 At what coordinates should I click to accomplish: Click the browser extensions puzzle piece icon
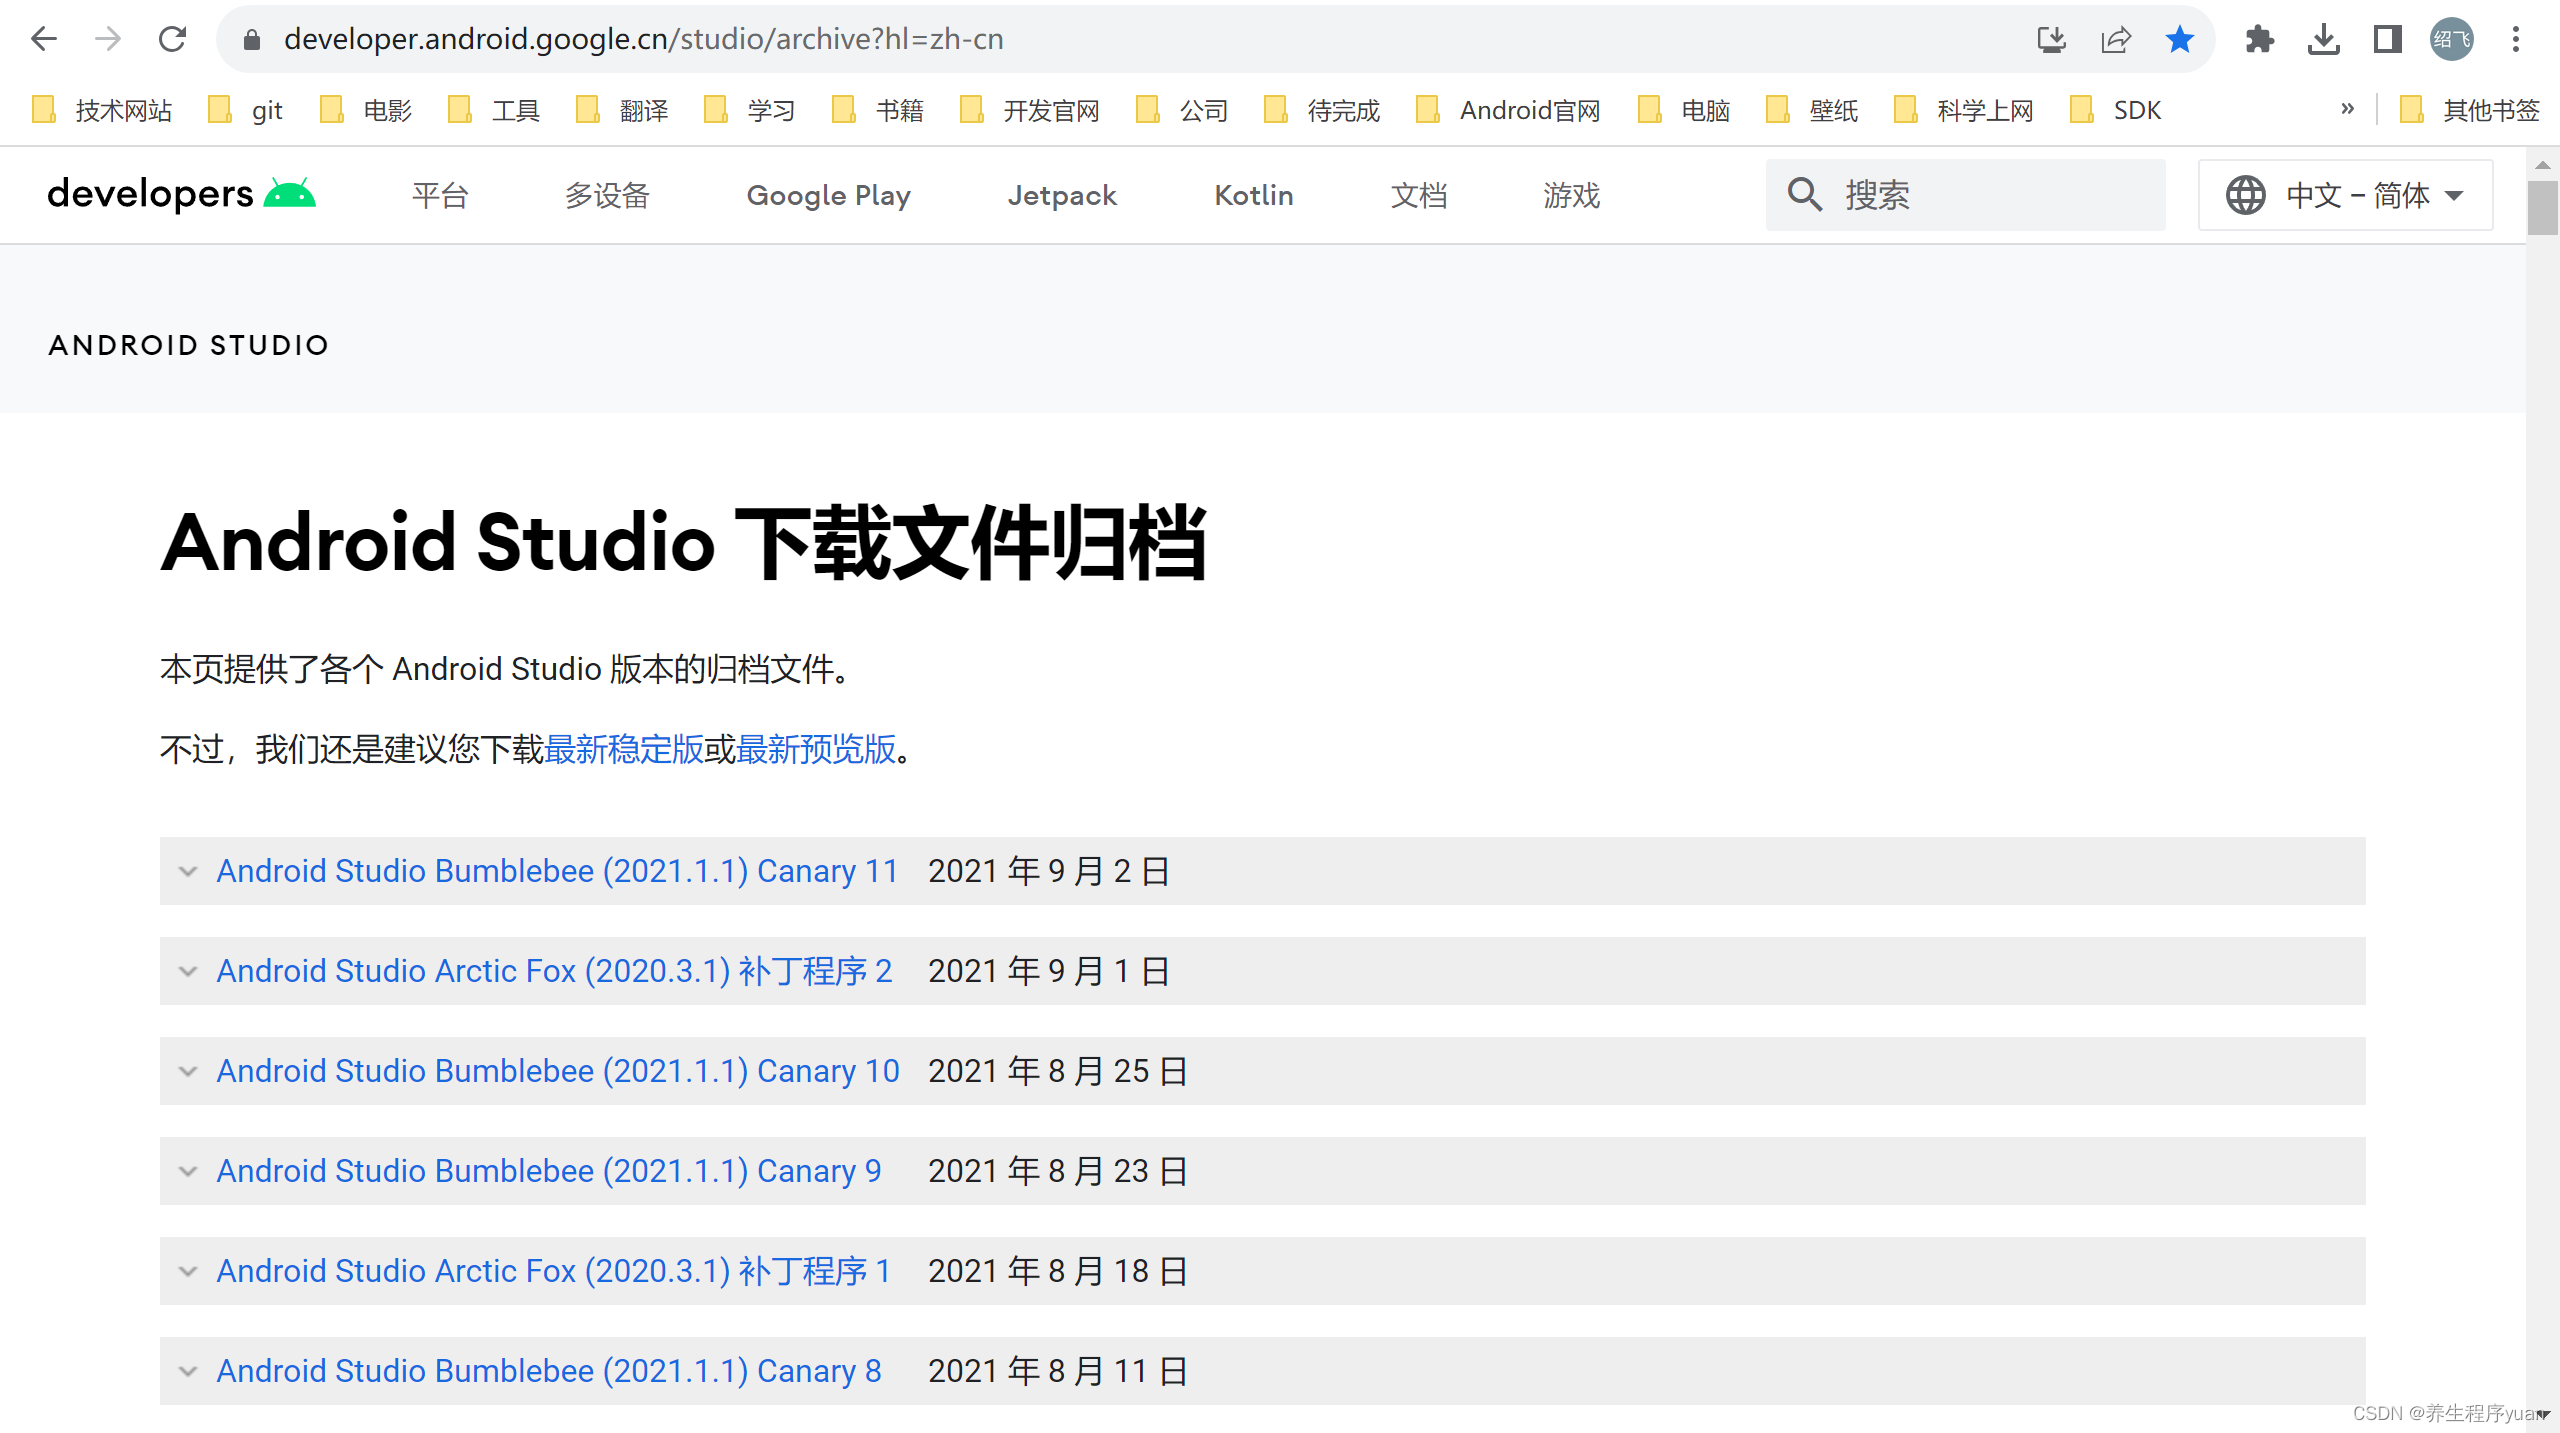(2259, 37)
